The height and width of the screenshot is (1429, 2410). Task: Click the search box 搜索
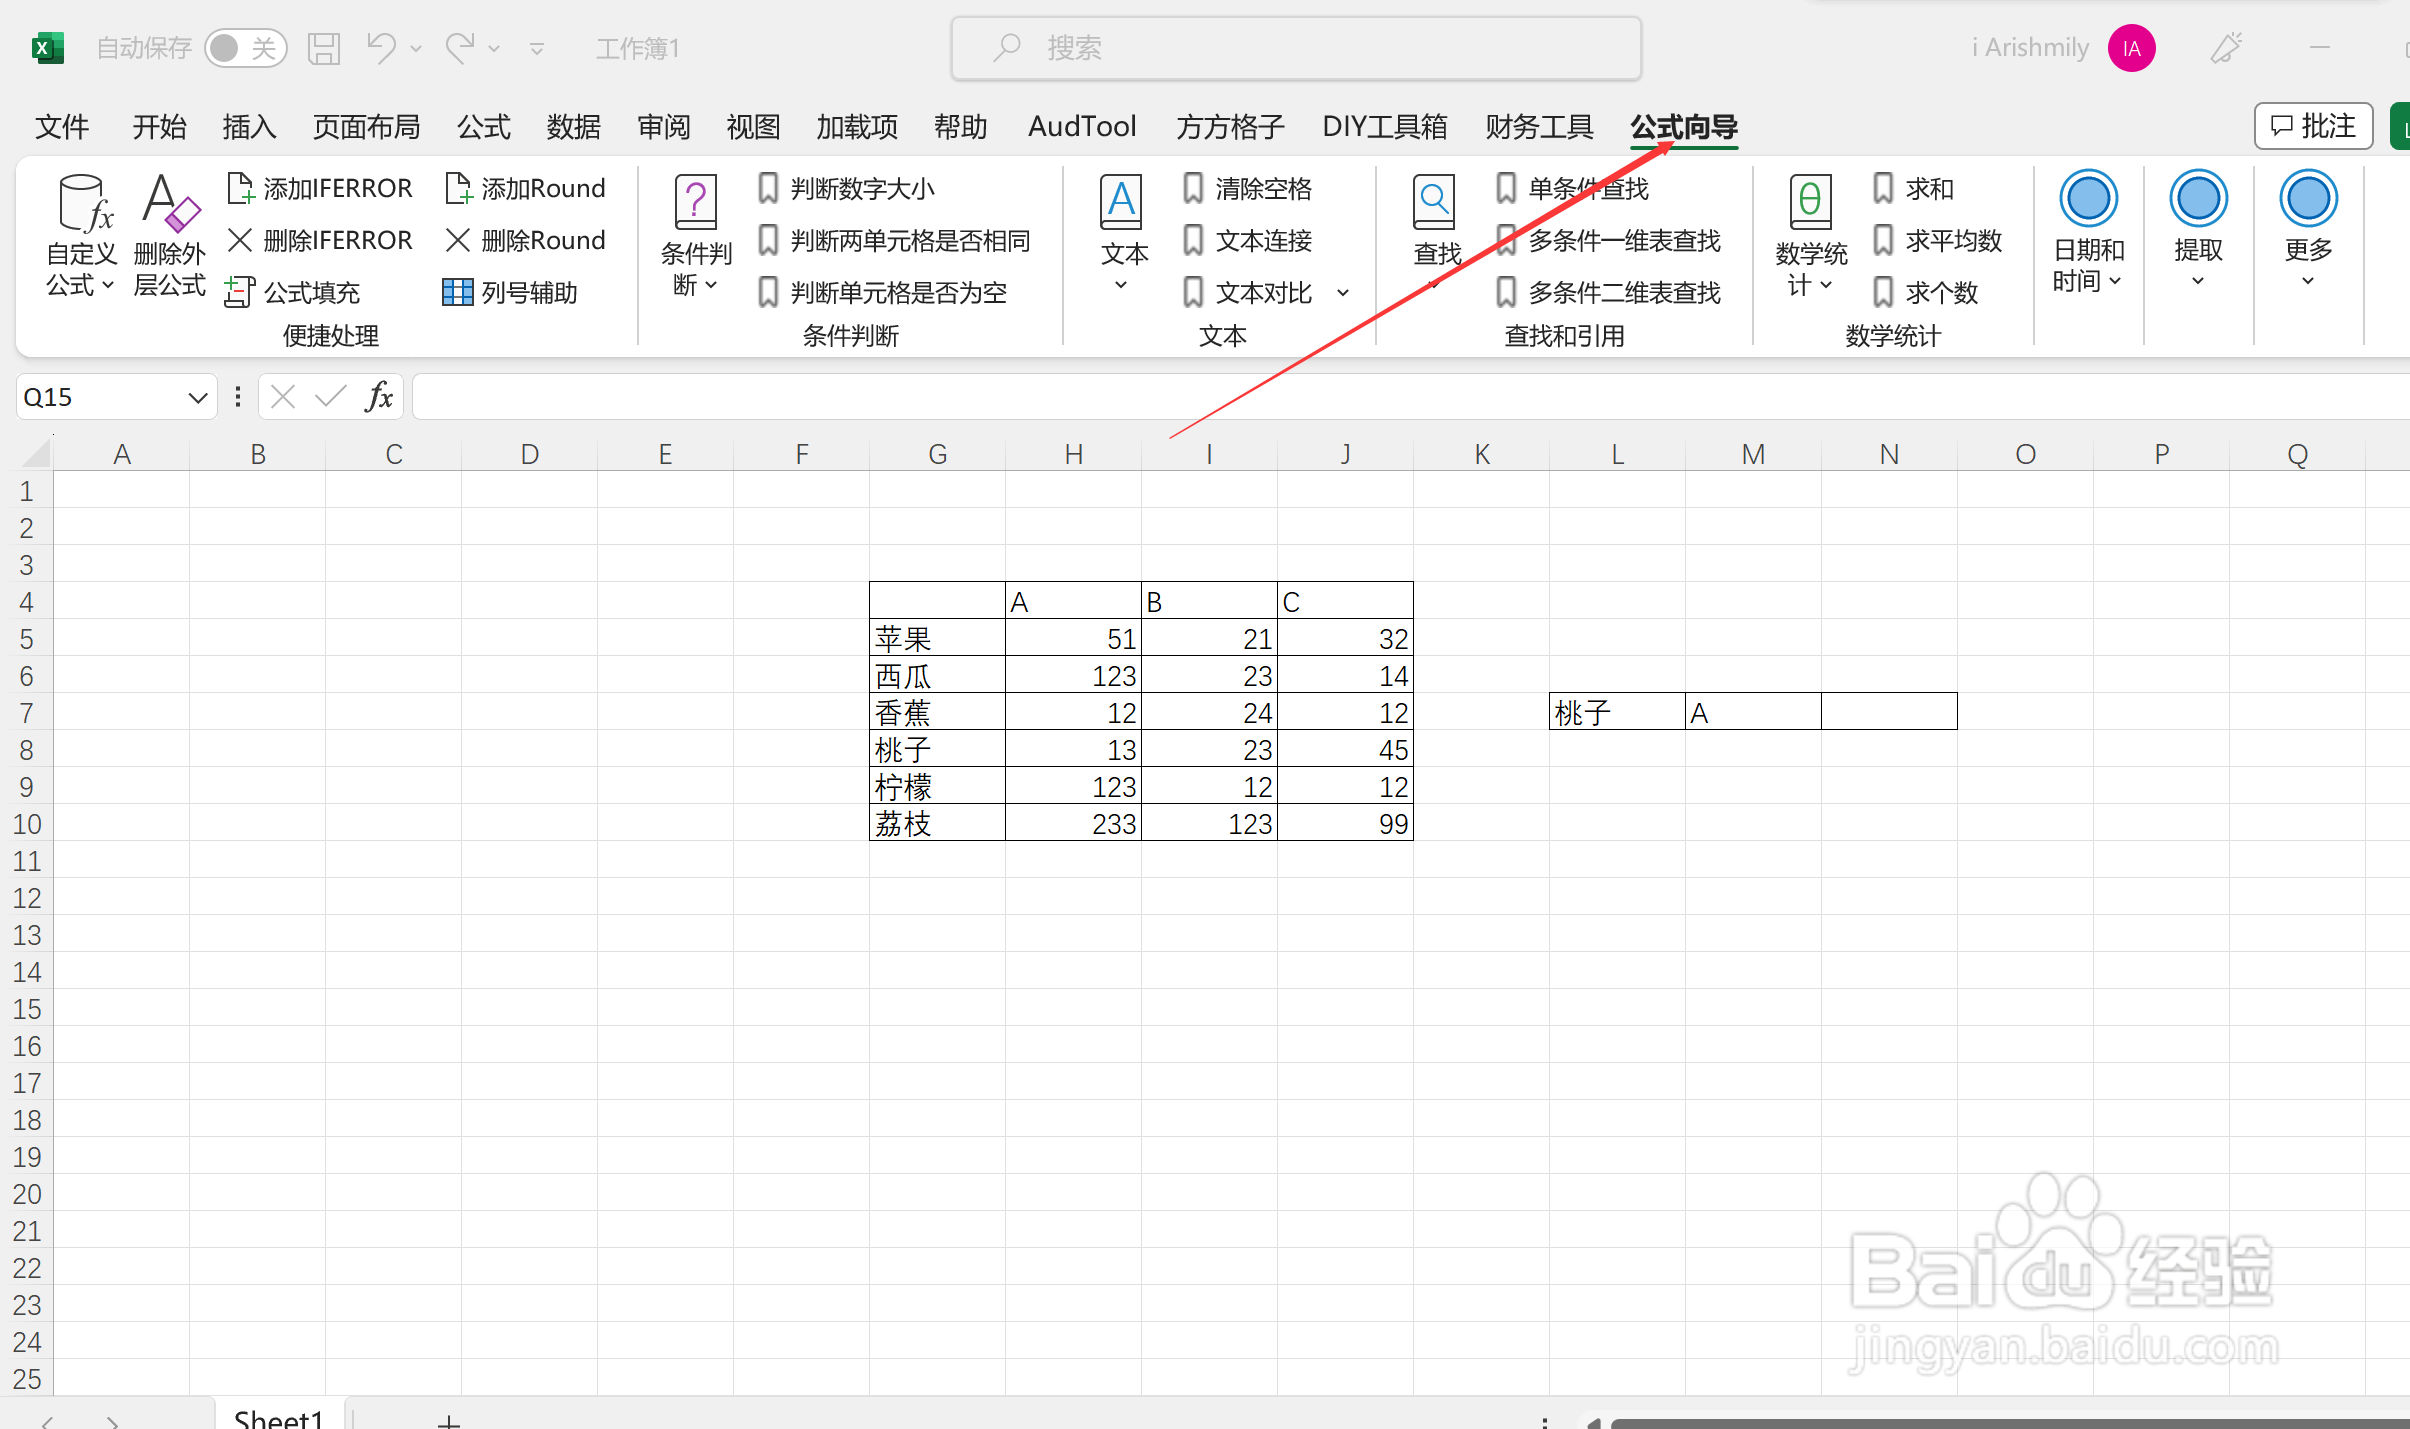[x=1296, y=48]
